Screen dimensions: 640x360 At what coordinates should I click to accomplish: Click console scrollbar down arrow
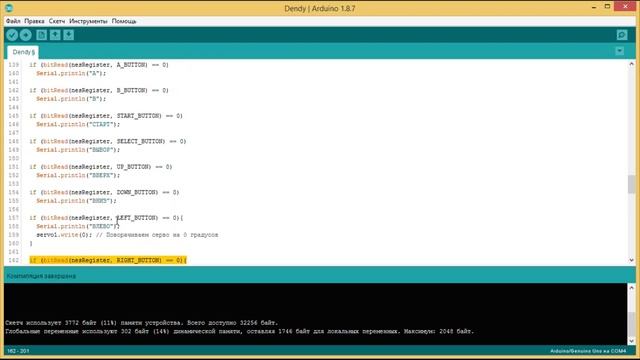pyautogui.click(x=631, y=341)
